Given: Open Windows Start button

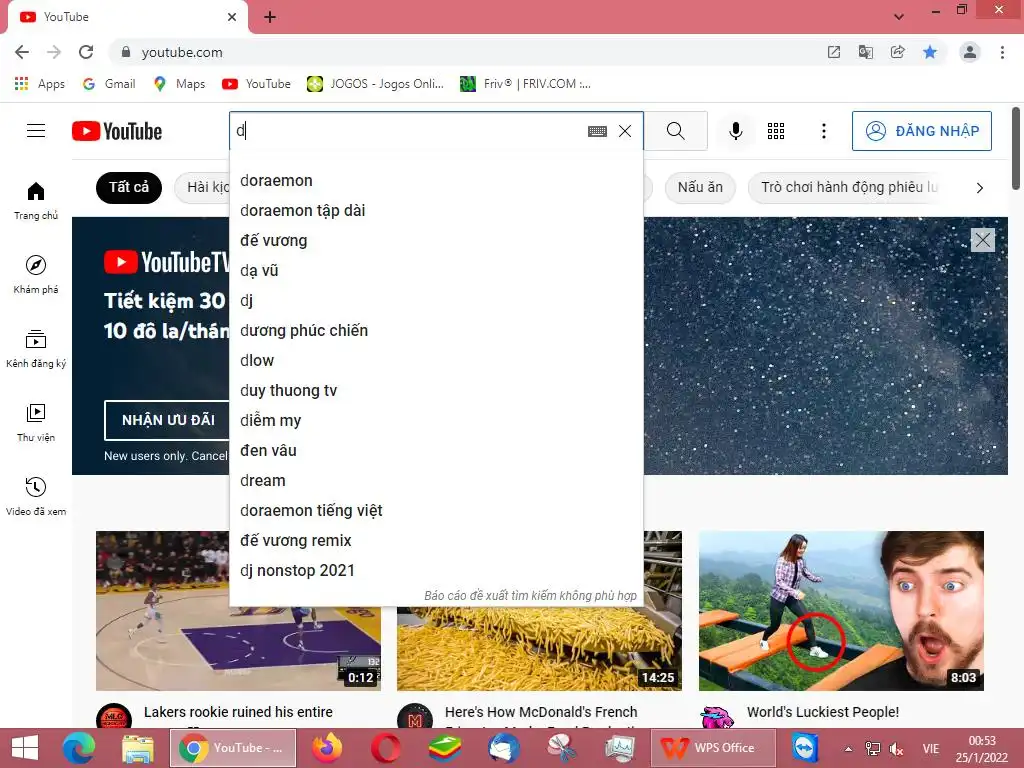Looking at the screenshot, I should tap(25, 748).
